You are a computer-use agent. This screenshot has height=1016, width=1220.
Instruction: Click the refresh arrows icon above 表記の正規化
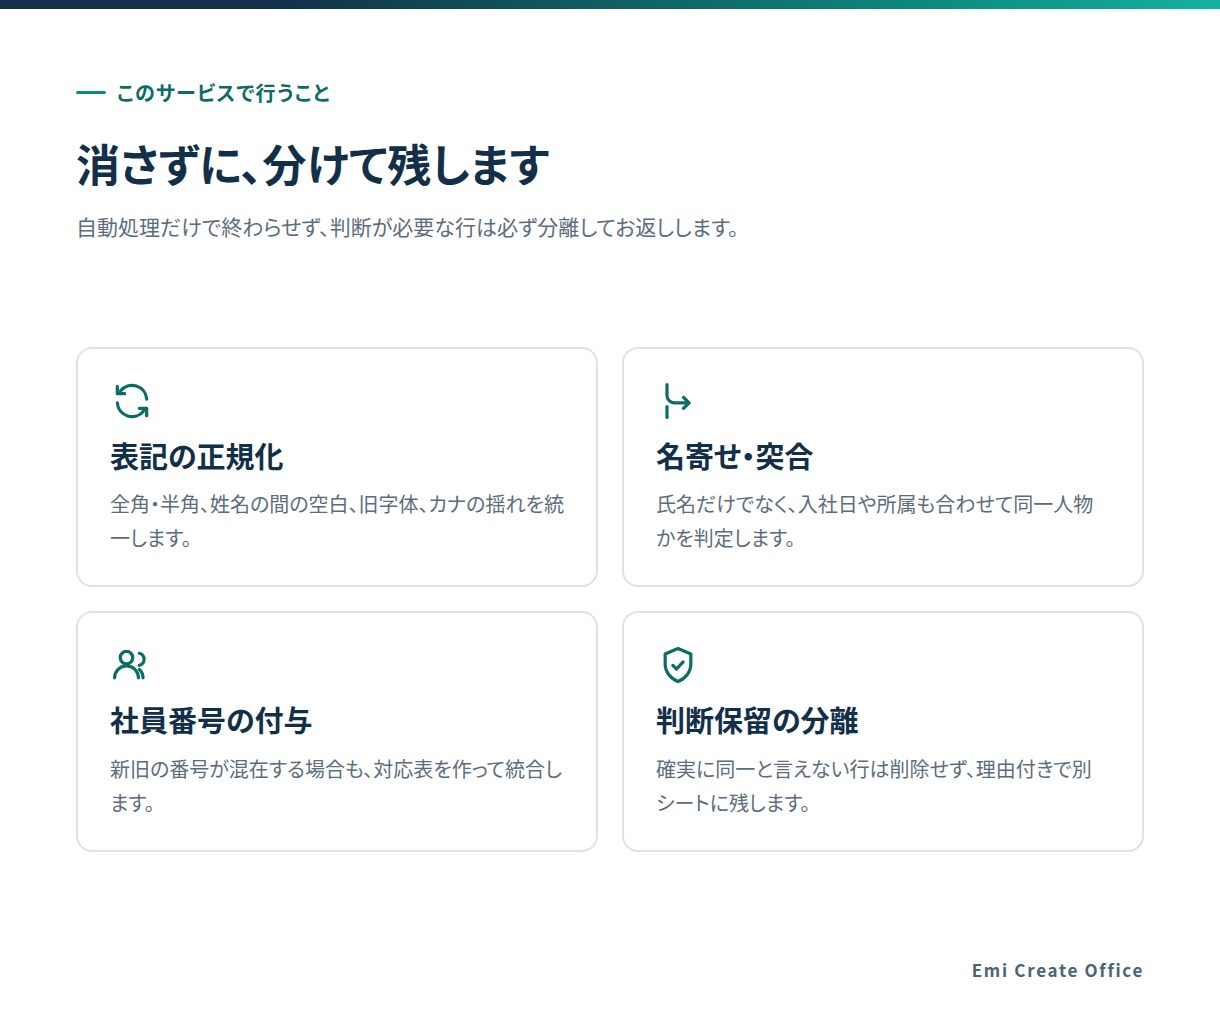[131, 401]
